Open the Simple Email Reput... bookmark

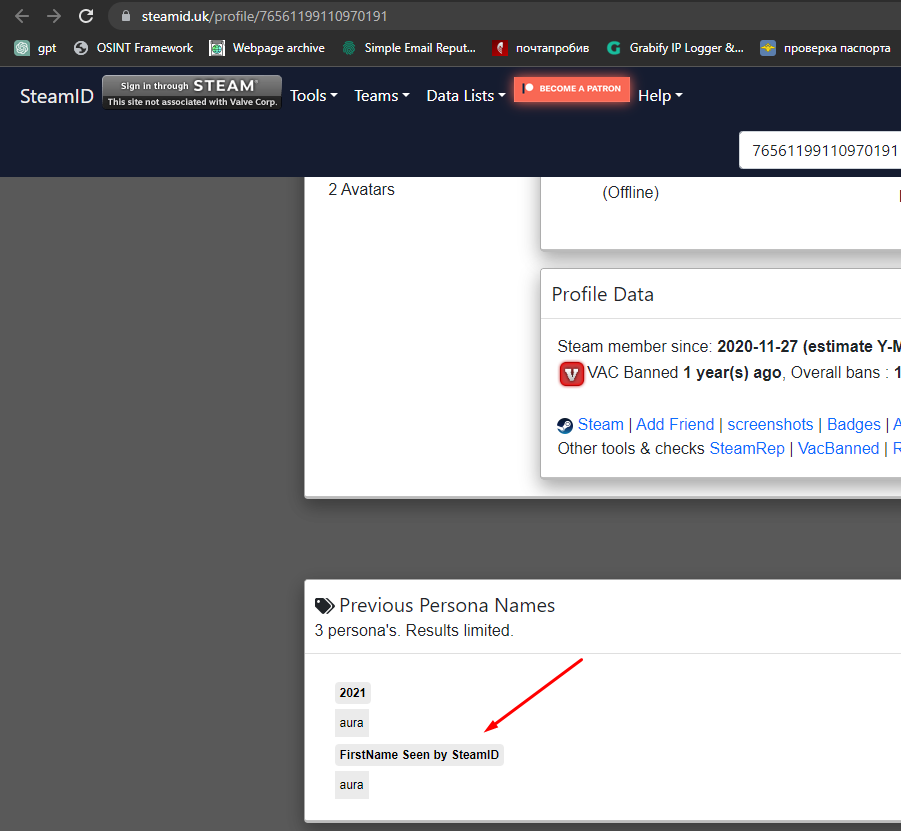point(409,48)
